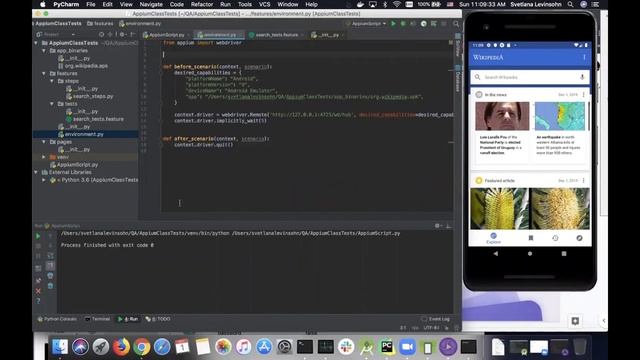Screen dimensions: 640x360
Task: Select org.wikipedia.apk in the project tree
Action: coord(83,66)
